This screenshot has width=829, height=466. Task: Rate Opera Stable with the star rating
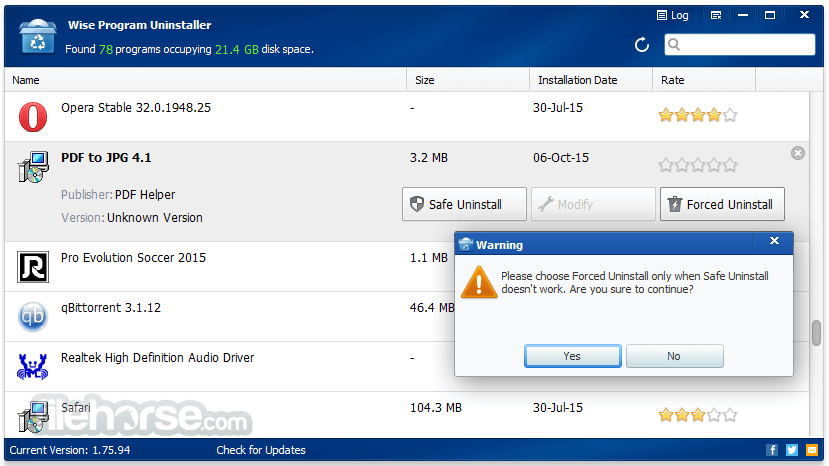click(697, 115)
